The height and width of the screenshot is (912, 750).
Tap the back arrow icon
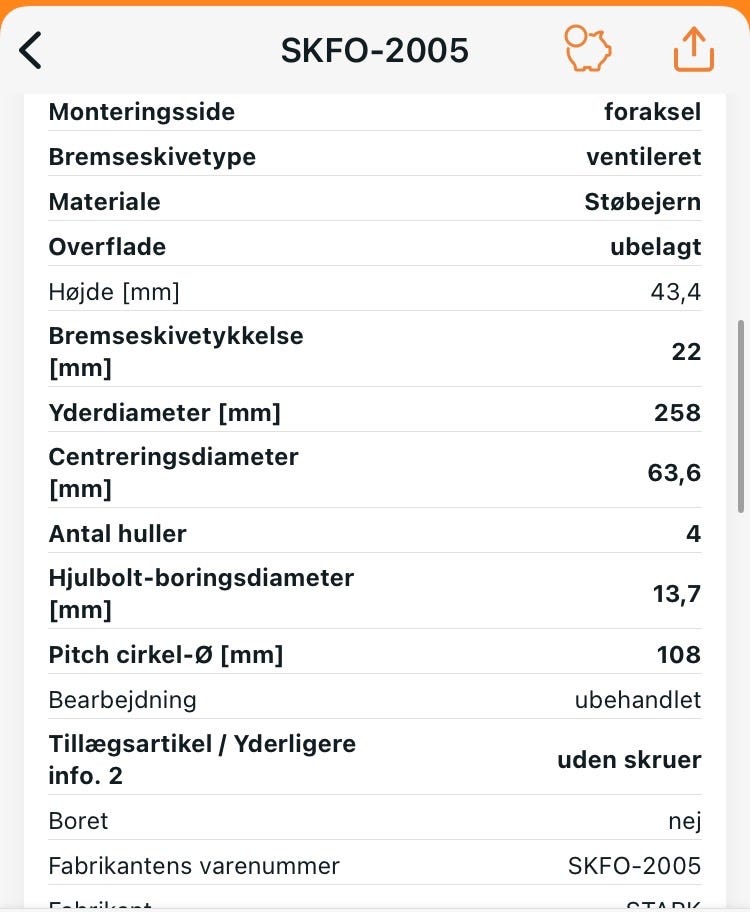[x=31, y=50]
